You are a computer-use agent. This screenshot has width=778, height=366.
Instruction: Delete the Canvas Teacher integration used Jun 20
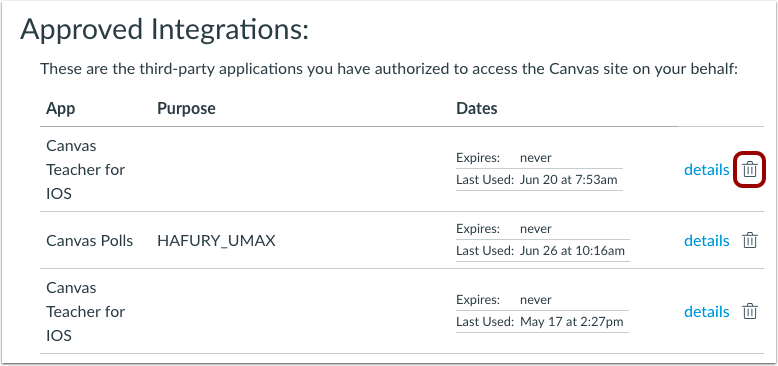tap(750, 170)
